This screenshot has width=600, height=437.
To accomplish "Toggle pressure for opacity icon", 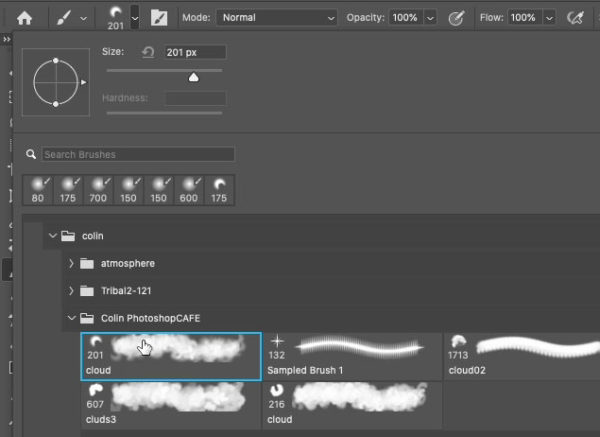I will [x=457, y=17].
